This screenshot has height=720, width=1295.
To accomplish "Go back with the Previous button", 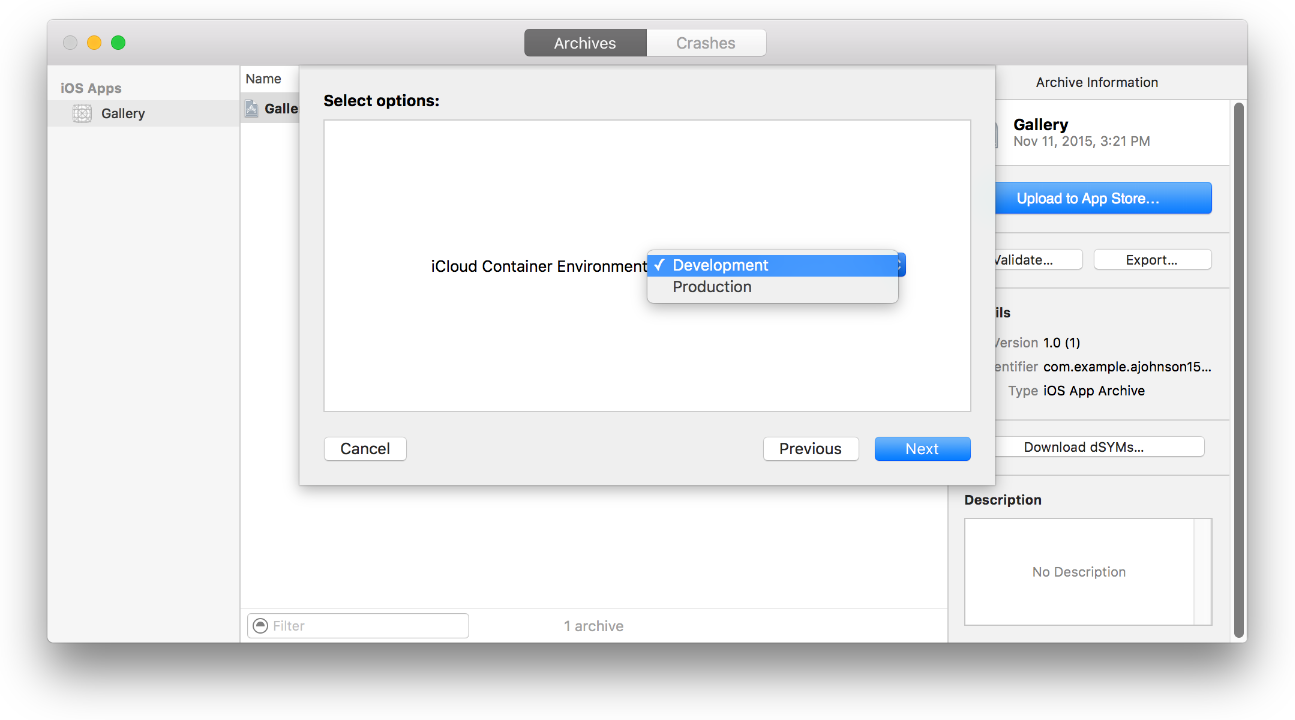I will (x=810, y=449).
